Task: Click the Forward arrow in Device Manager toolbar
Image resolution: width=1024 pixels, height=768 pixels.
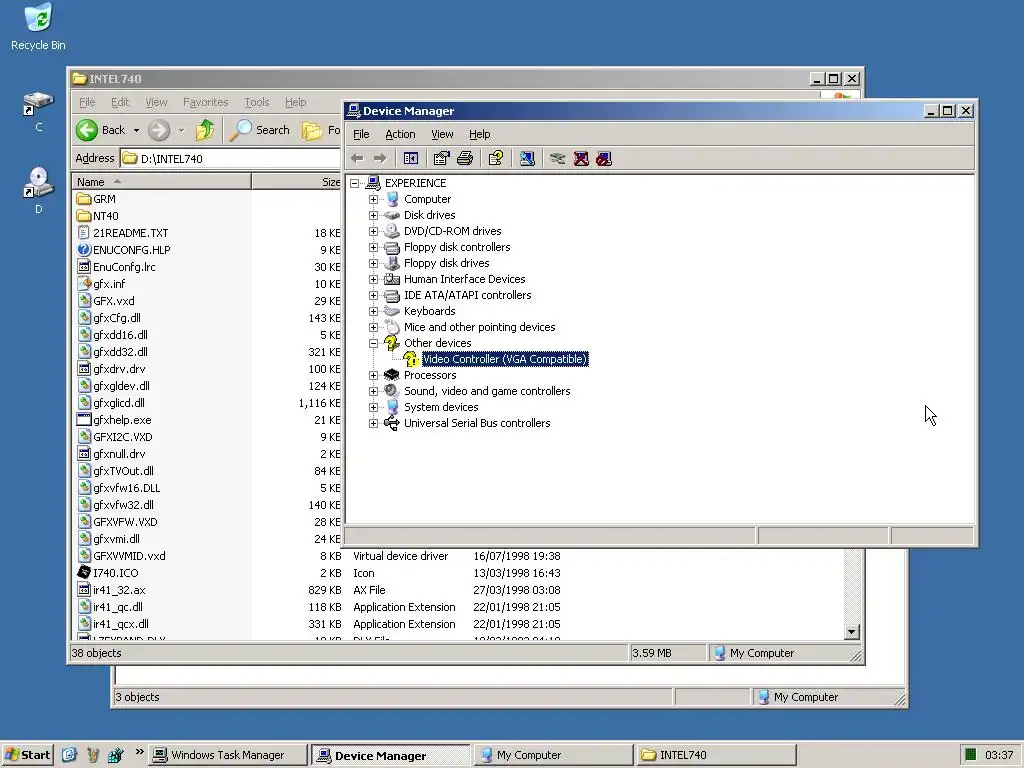Action: (x=380, y=158)
